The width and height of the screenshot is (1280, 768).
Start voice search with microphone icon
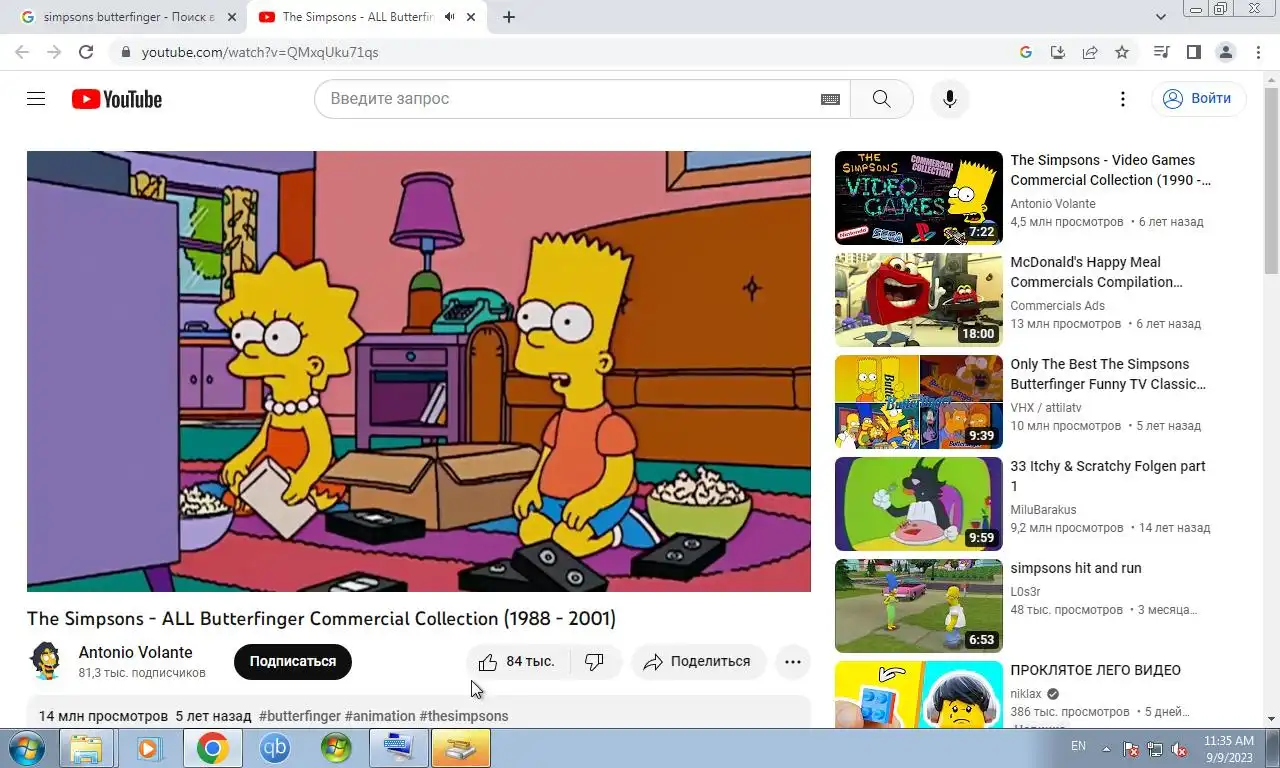950,99
